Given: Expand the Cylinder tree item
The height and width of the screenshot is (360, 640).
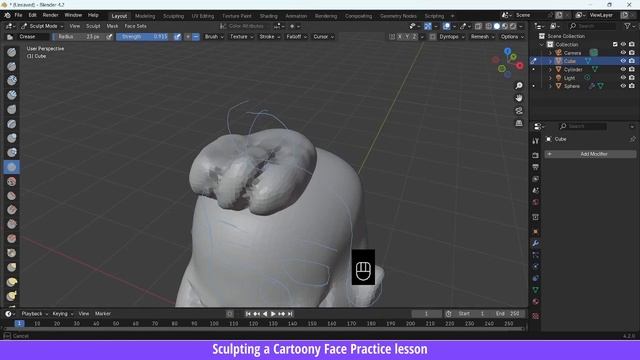Looking at the screenshot, I should coord(550,69).
